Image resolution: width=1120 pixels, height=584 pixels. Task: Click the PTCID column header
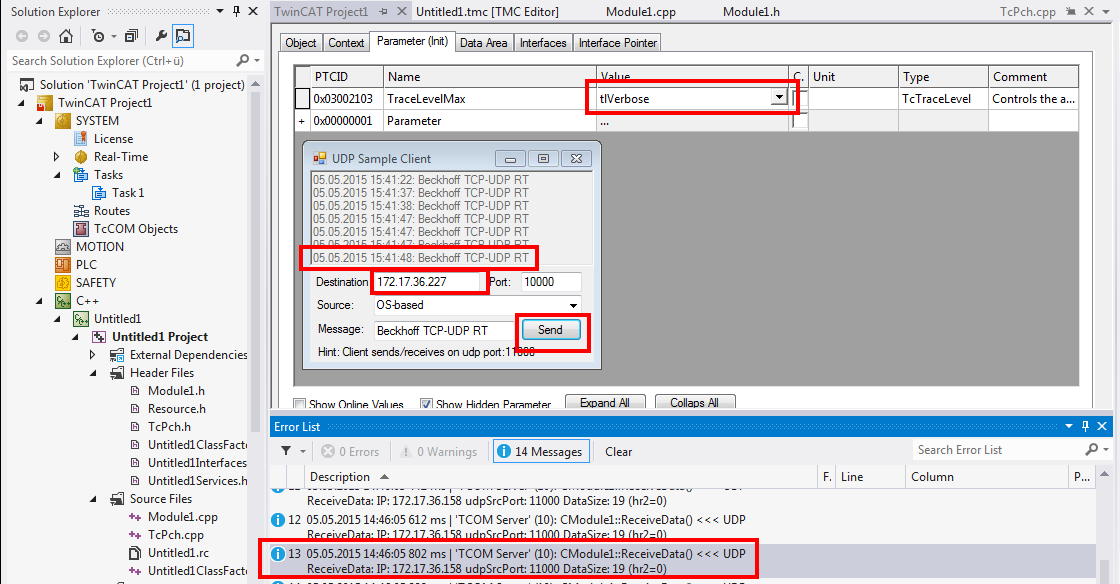[x=346, y=76]
